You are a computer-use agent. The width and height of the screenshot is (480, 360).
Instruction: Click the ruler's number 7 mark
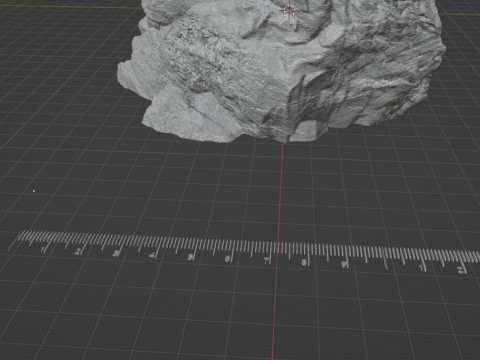point(267,260)
